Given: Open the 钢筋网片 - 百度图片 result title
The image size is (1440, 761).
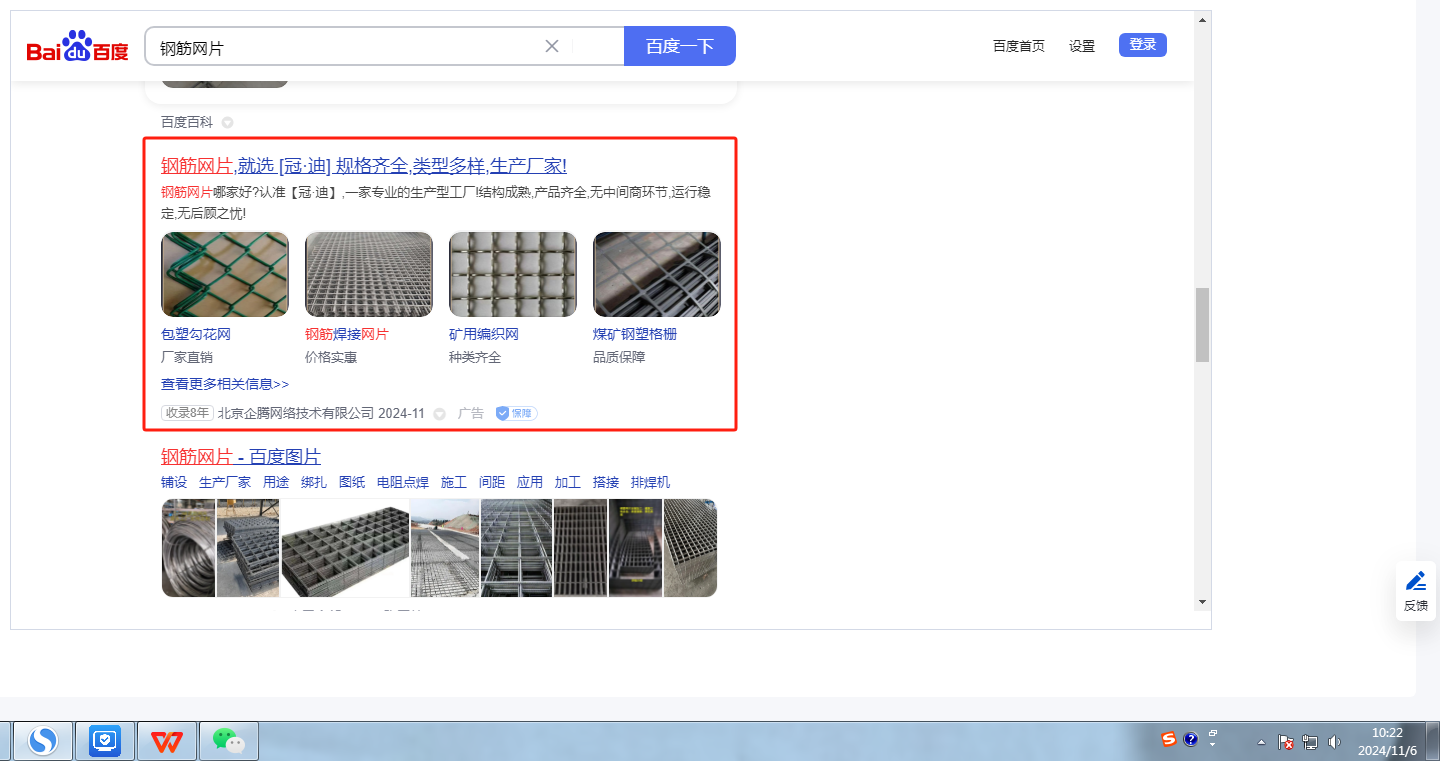Looking at the screenshot, I should coord(241,457).
